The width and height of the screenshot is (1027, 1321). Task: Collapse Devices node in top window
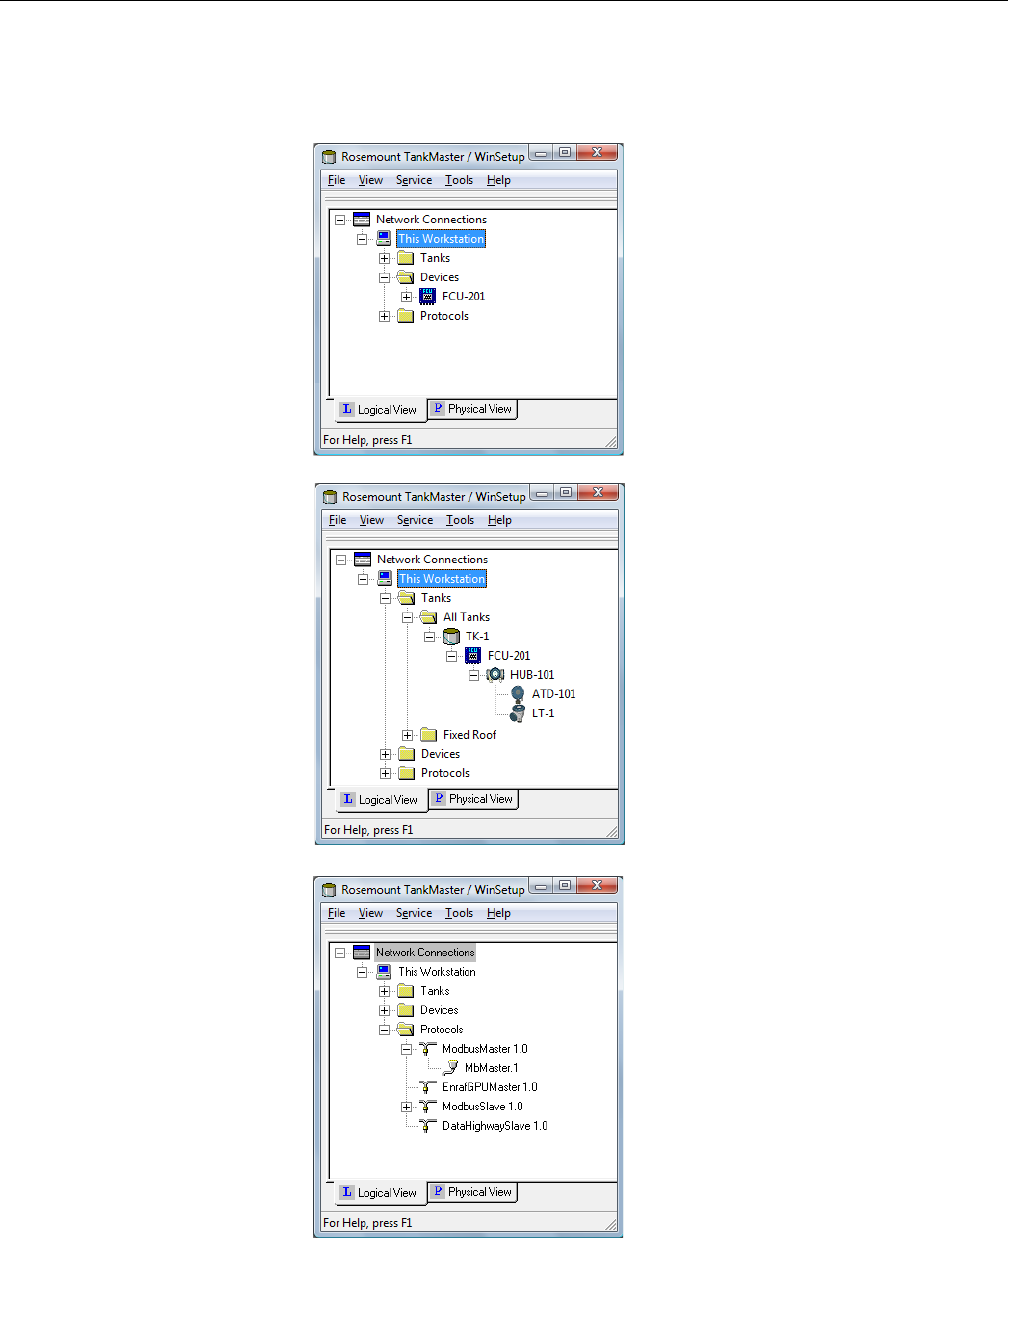pyautogui.click(x=384, y=277)
